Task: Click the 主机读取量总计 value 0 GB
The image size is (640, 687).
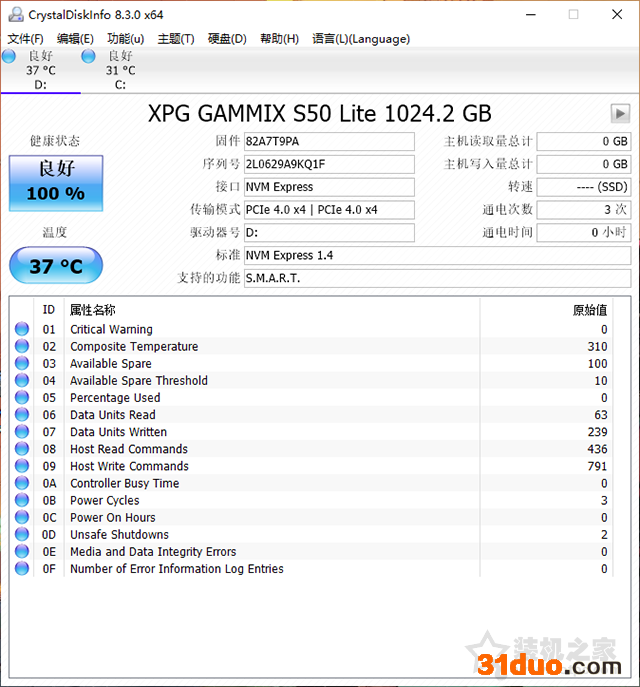Action: pos(583,142)
